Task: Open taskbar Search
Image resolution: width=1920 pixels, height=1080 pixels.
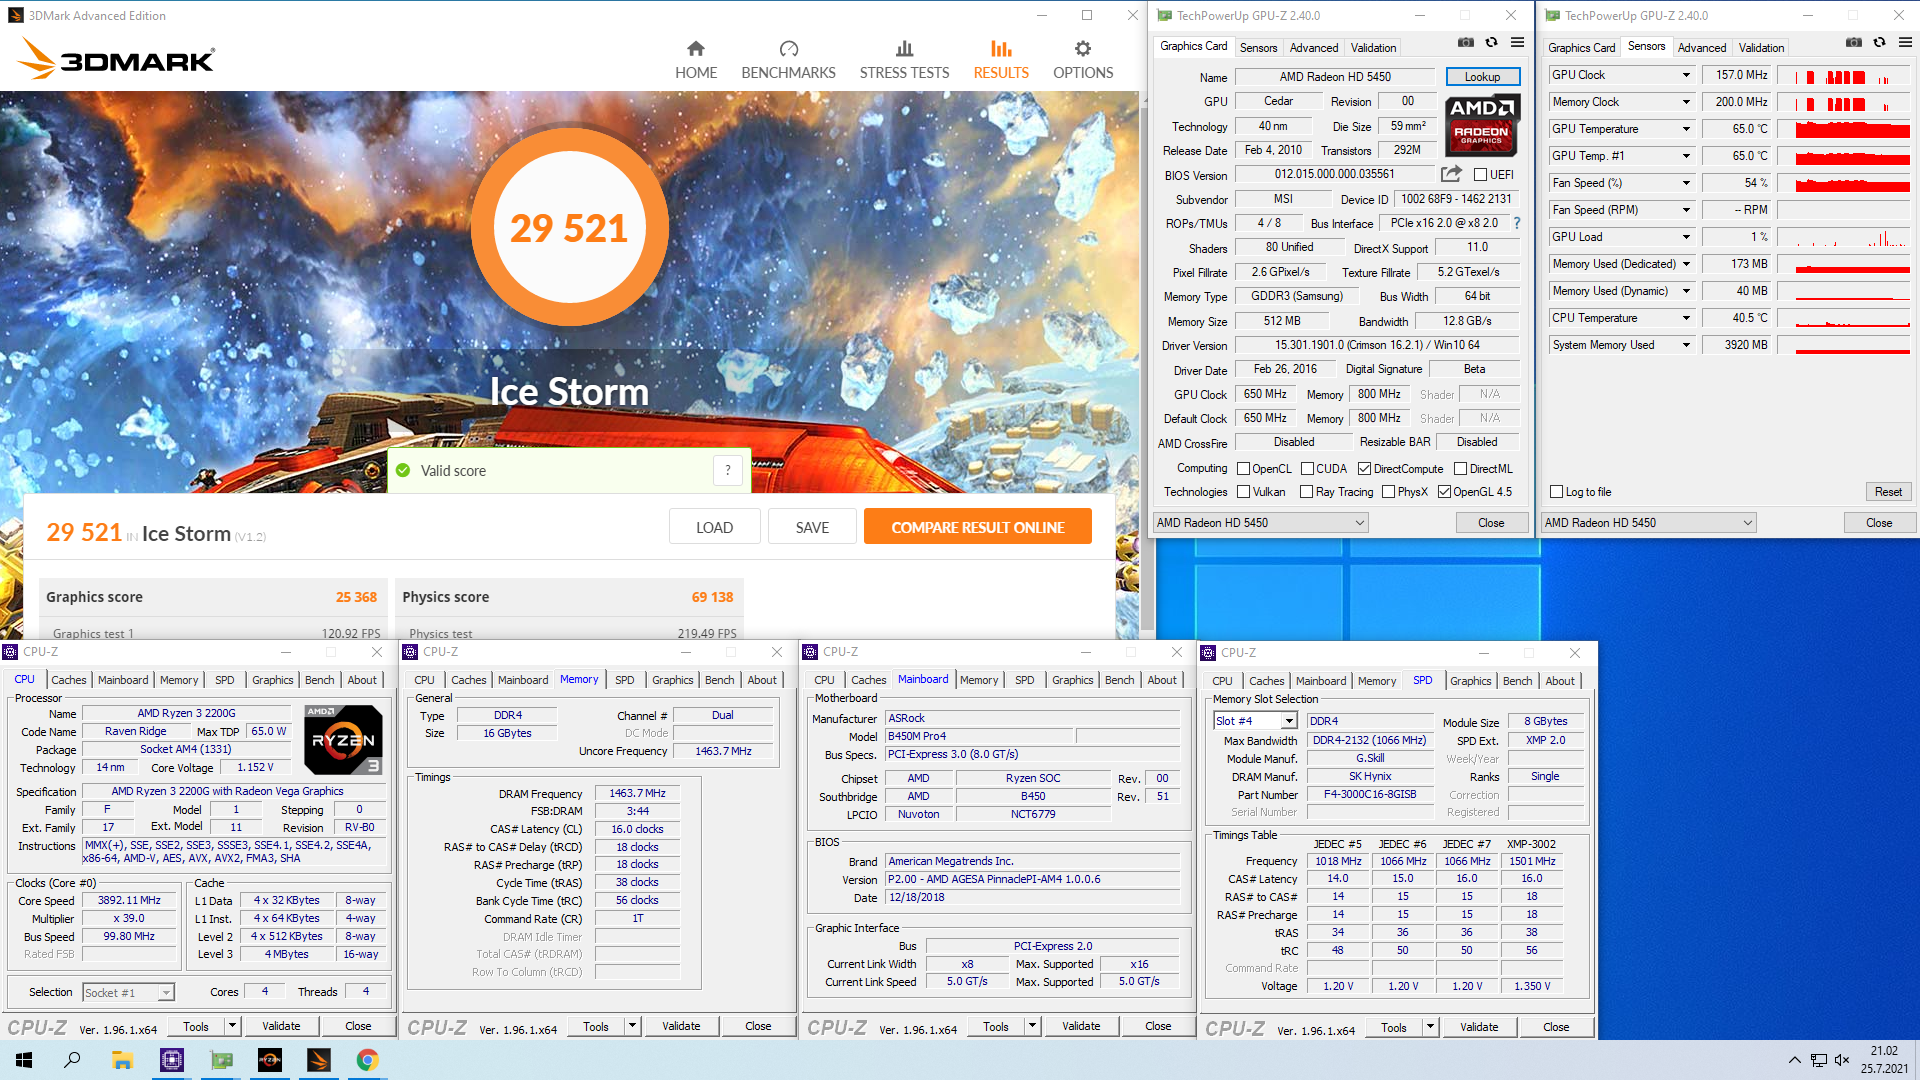Action: coord(72,1060)
